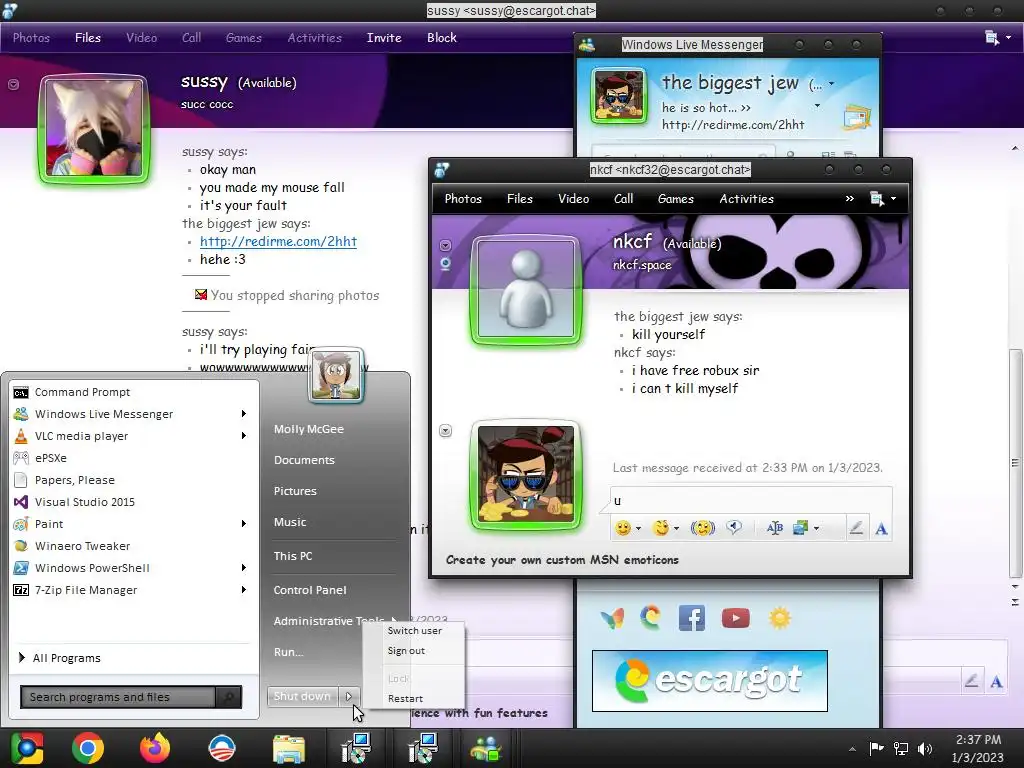The width and height of the screenshot is (1024, 768).
Task: Click the Windows Live Messenger taskbar icon
Action: [486, 749]
